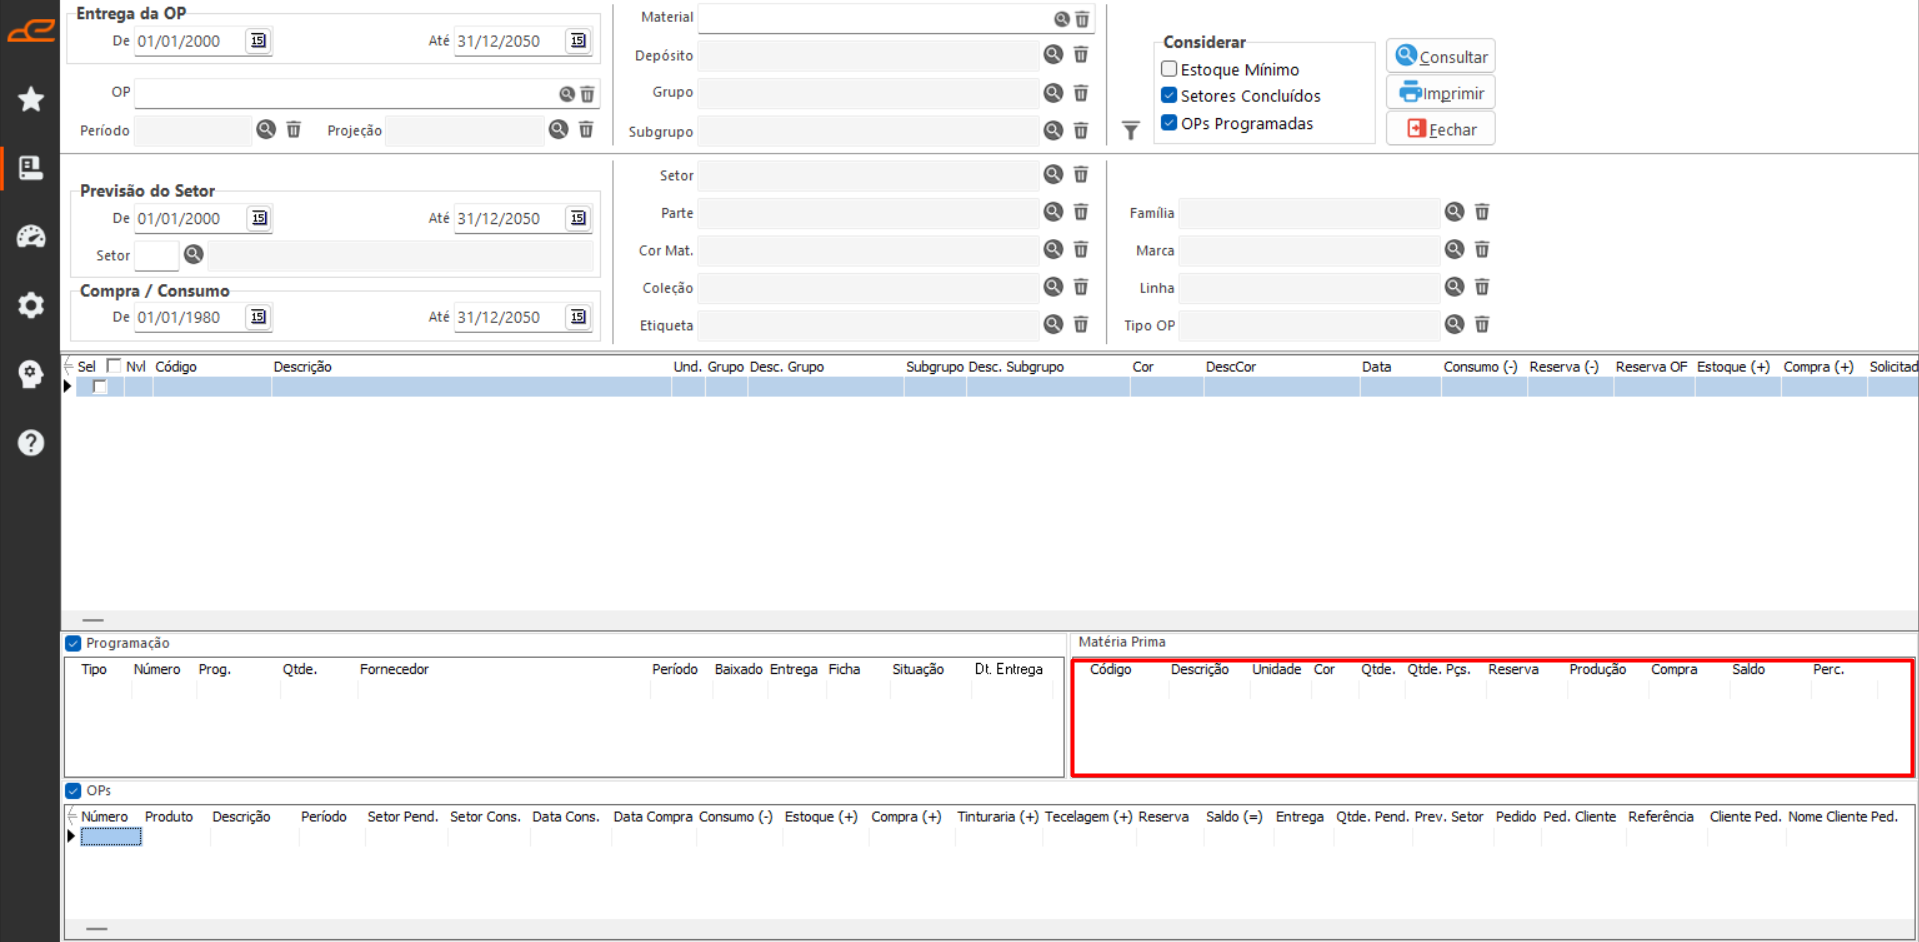Search for a Depósito with magnifier
The image size is (1919, 942).
coord(1053,55)
